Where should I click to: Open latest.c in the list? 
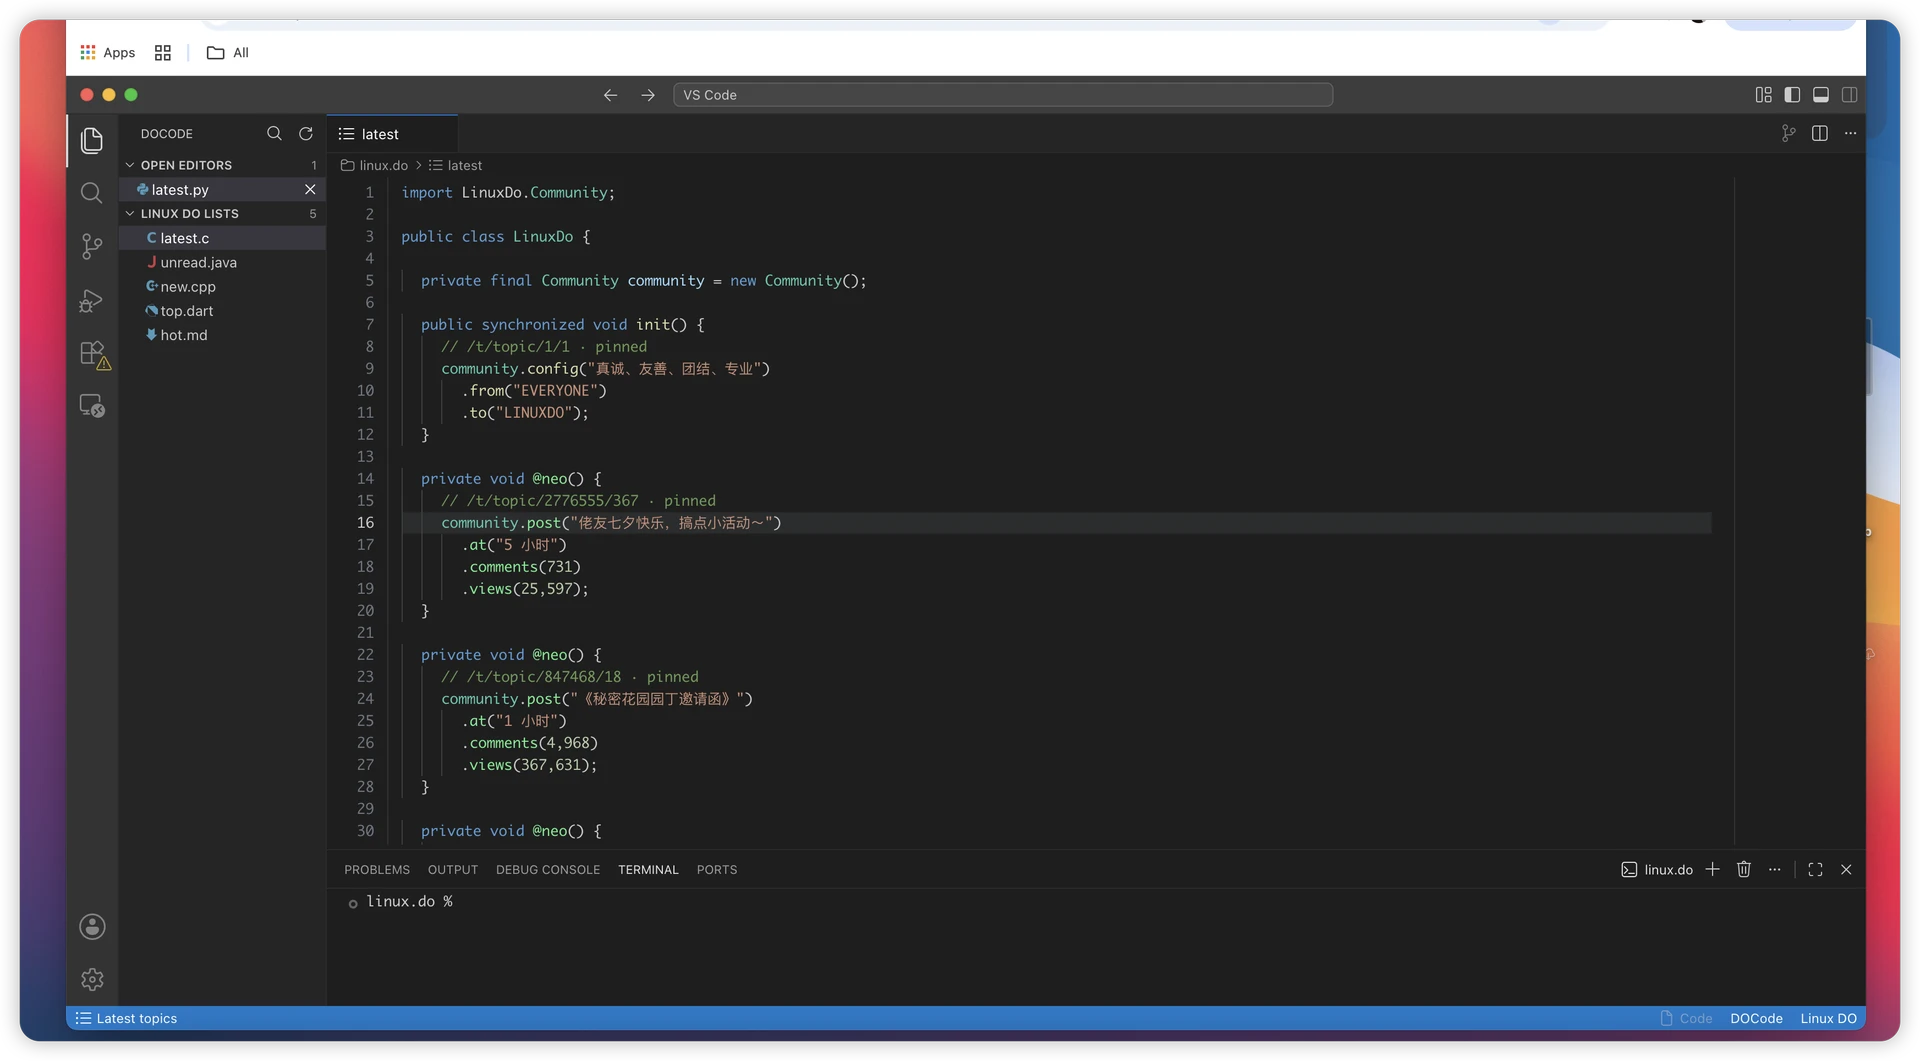point(222,238)
